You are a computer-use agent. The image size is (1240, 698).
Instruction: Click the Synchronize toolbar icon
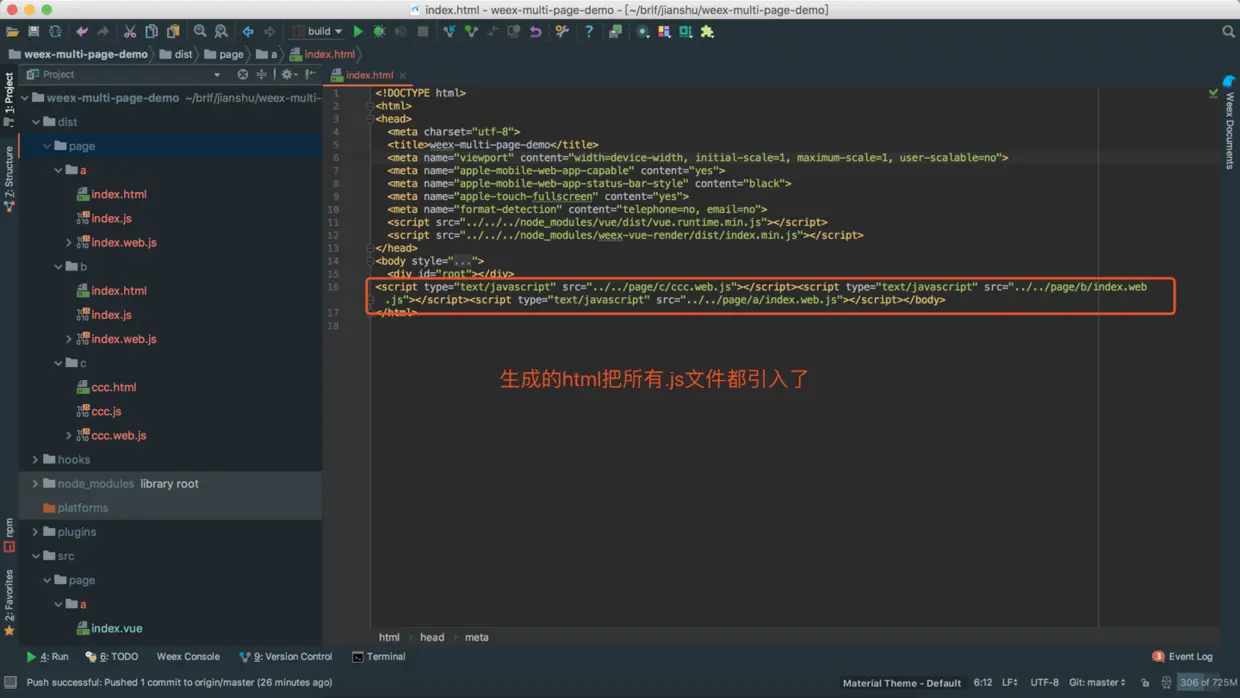(55, 32)
